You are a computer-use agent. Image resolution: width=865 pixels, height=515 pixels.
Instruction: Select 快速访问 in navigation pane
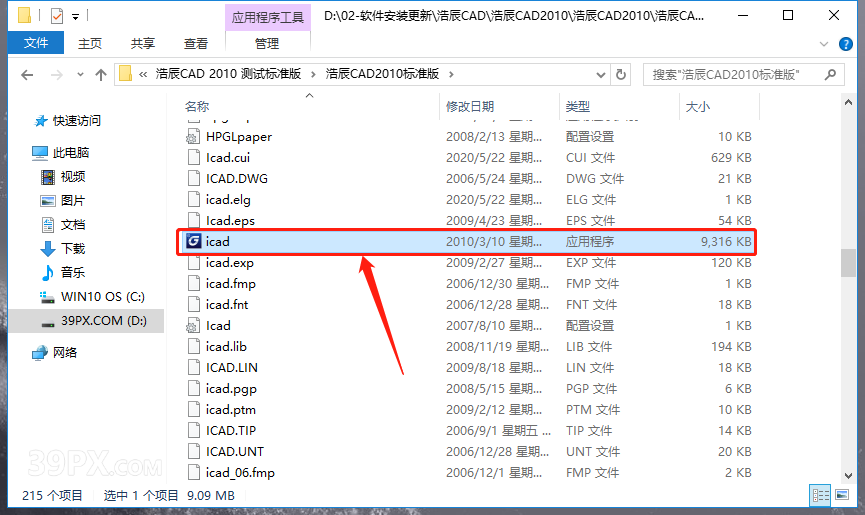click(77, 121)
